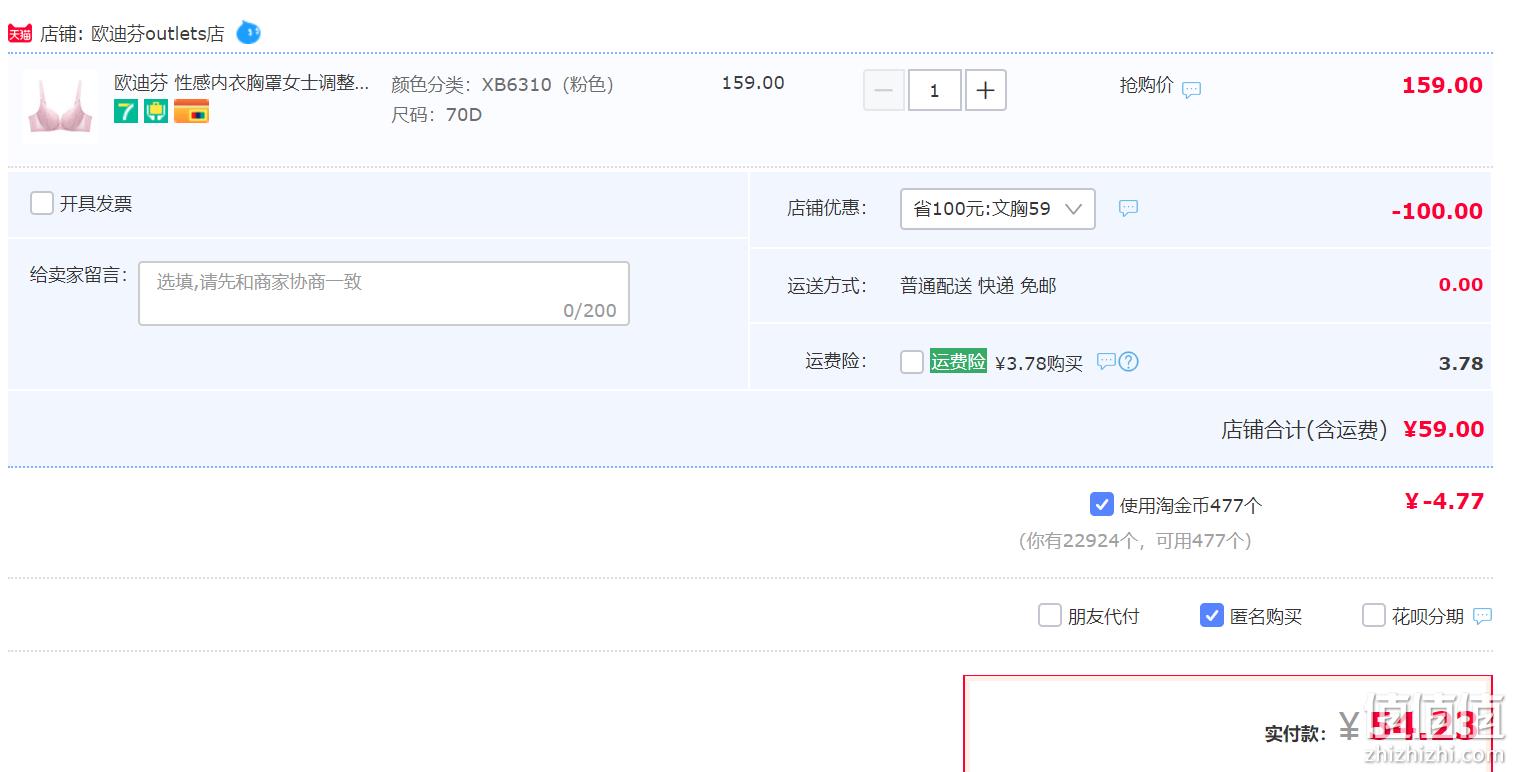Image resolution: width=1514 pixels, height=772 pixels.
Task: Check the 运费险 purchase checkbox
Action: (x=912, y=362)
